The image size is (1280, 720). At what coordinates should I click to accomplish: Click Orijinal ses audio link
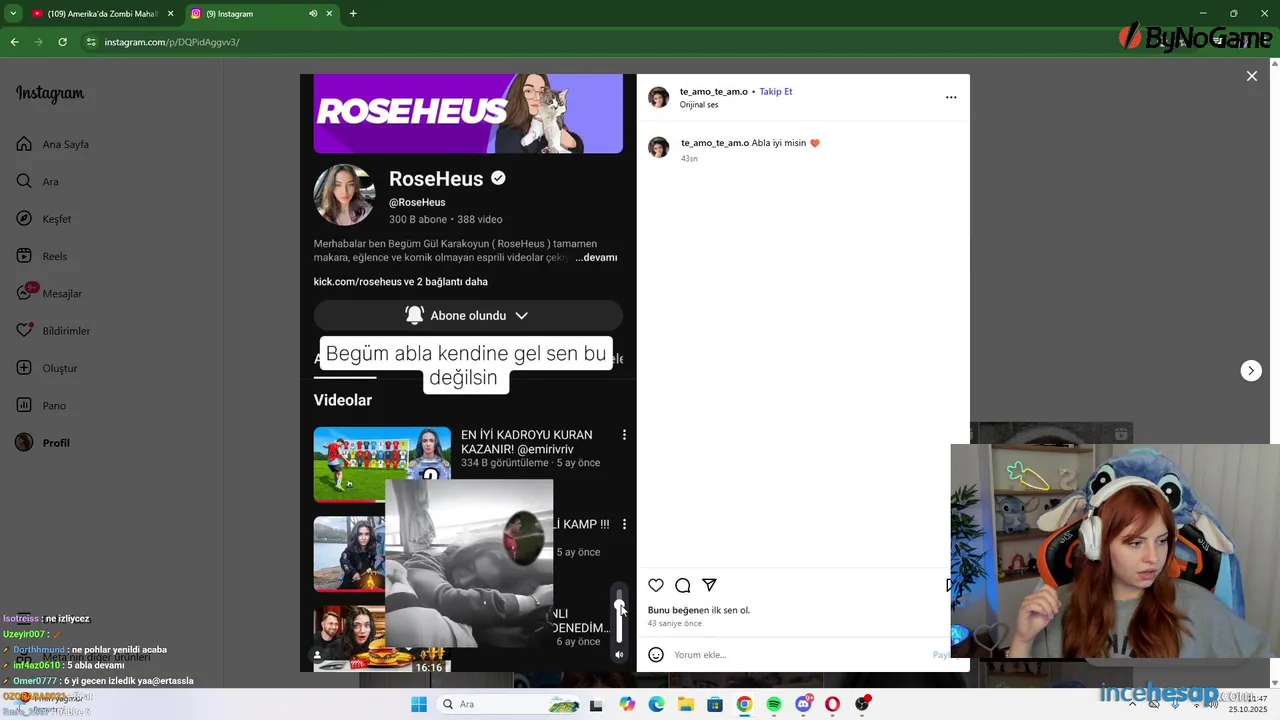(x=699, y=105)
